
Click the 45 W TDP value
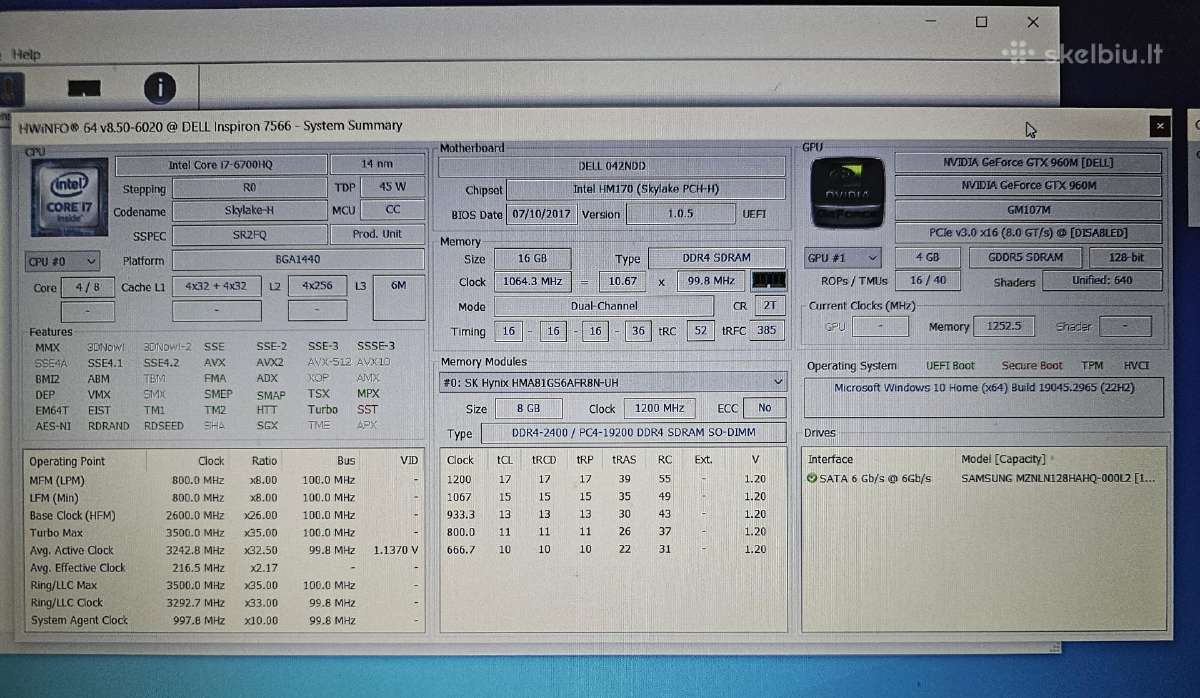(x=392, y=187)
